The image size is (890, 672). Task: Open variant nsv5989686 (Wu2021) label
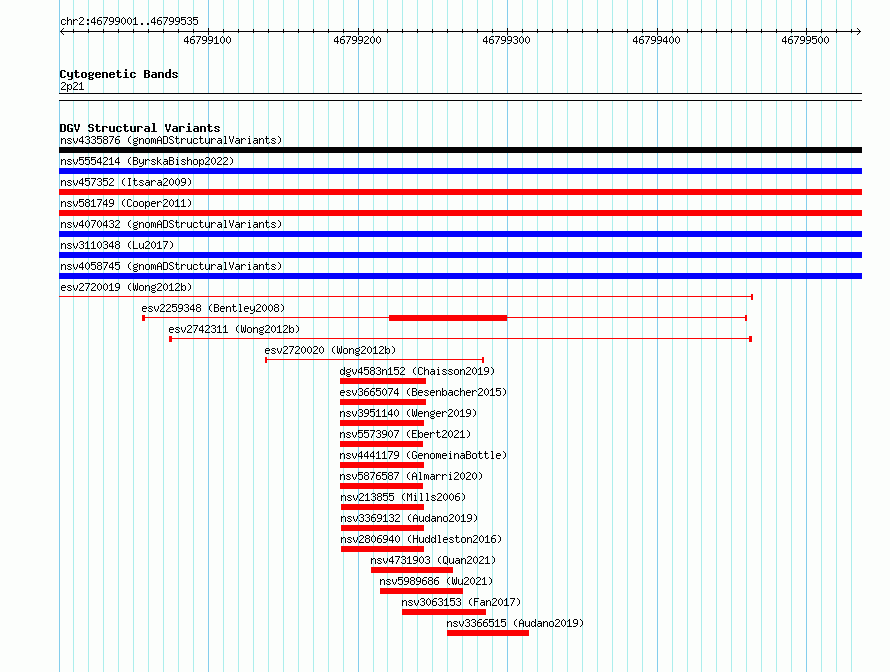(x=435, y=581)
